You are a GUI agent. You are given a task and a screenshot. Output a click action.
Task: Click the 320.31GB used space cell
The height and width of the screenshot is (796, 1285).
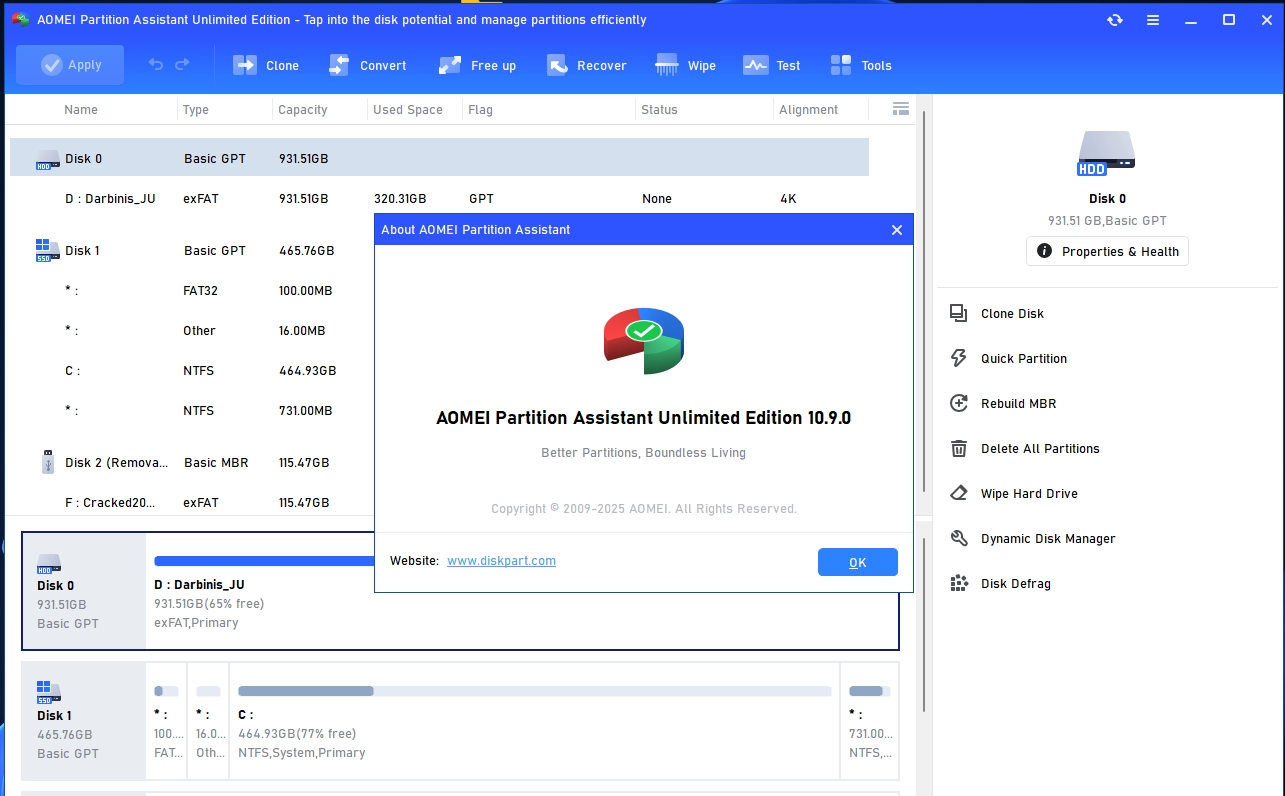(x=400, y=199)
